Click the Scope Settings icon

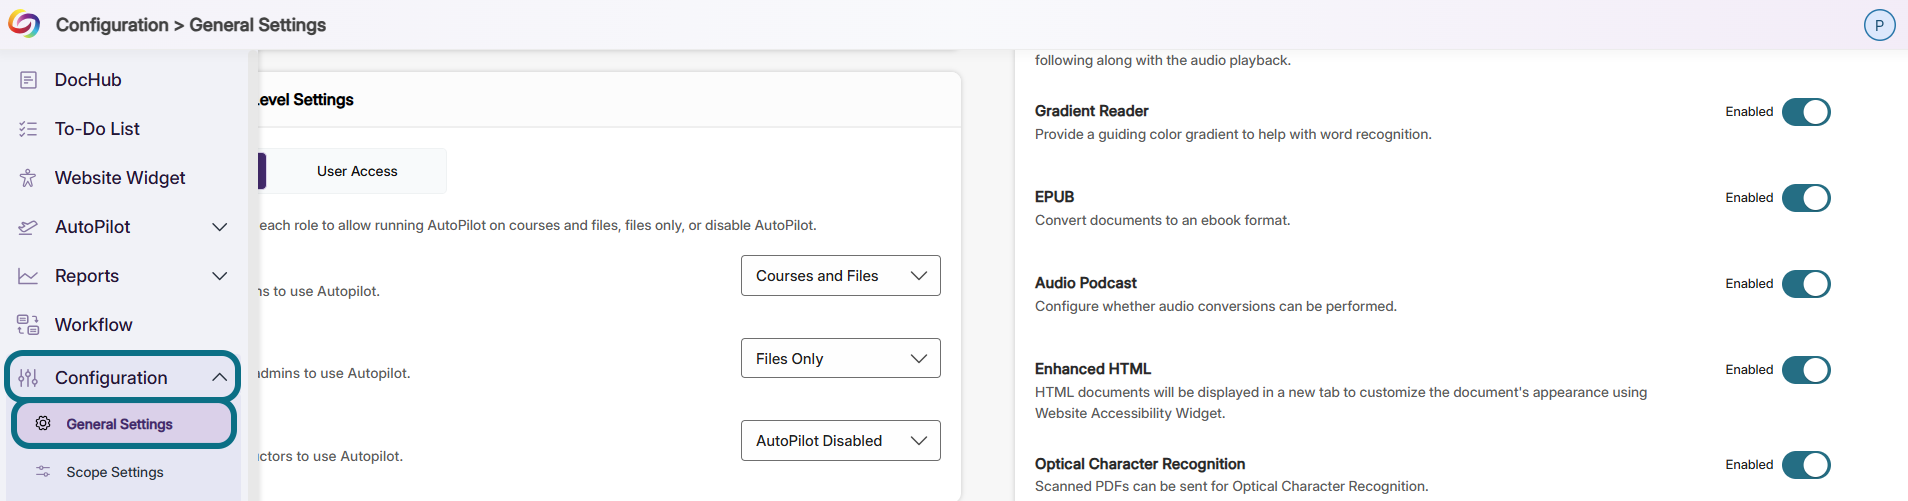43,471
